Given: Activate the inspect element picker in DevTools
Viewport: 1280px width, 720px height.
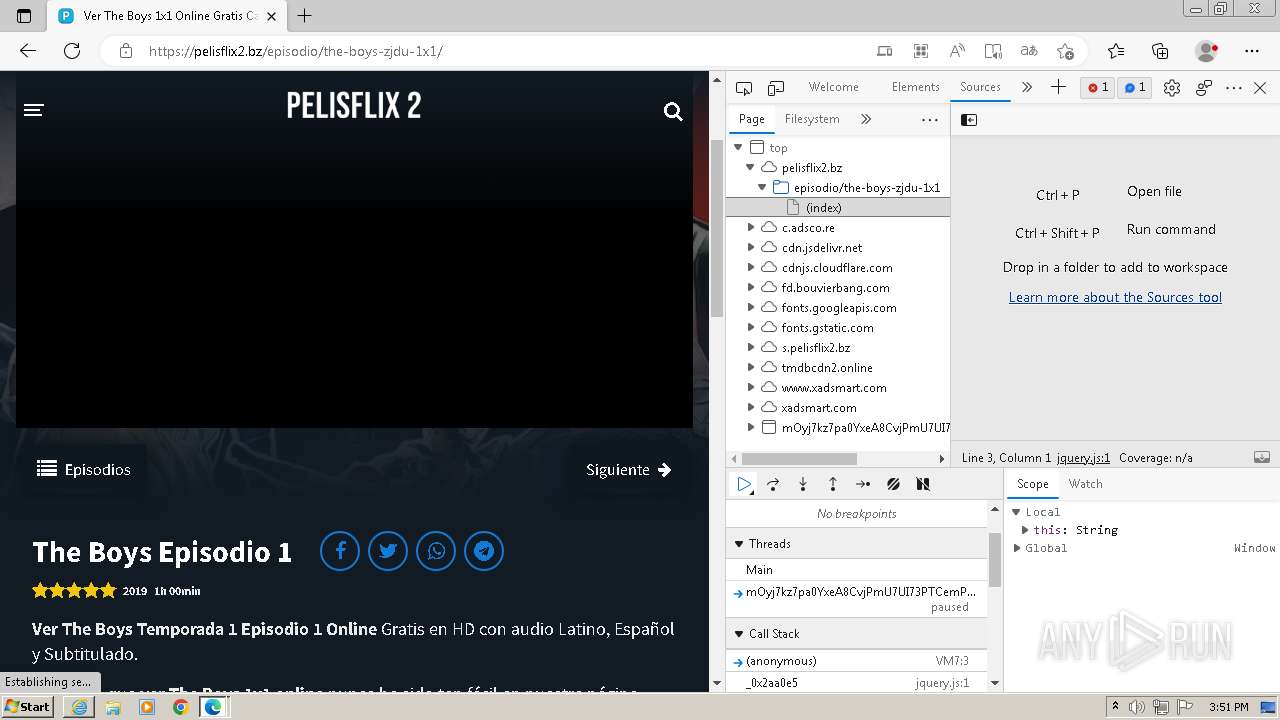Looking at the screenshot, I should tap(744, 88).
